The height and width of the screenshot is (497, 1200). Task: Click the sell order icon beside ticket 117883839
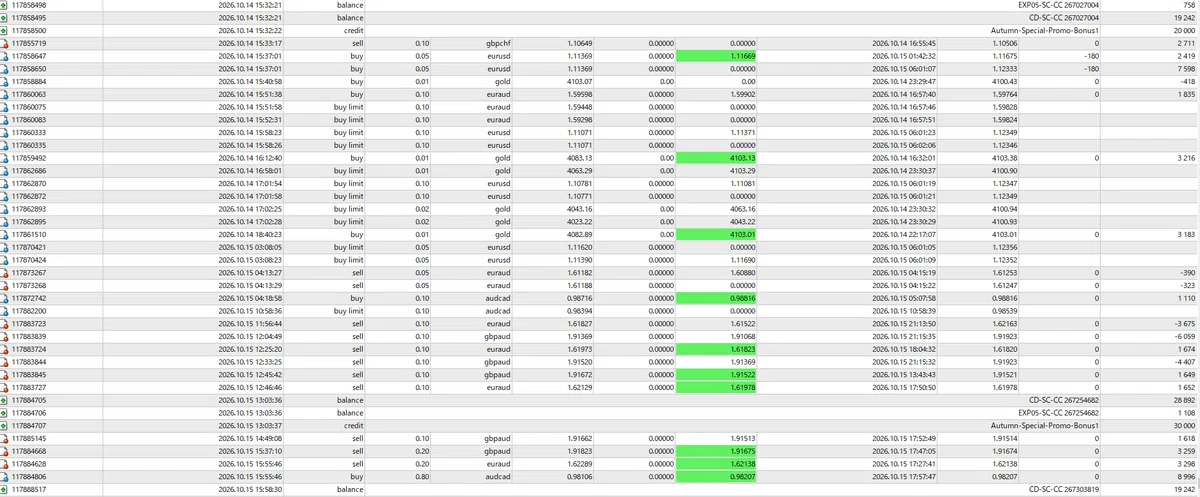click(x=5, y=337)
